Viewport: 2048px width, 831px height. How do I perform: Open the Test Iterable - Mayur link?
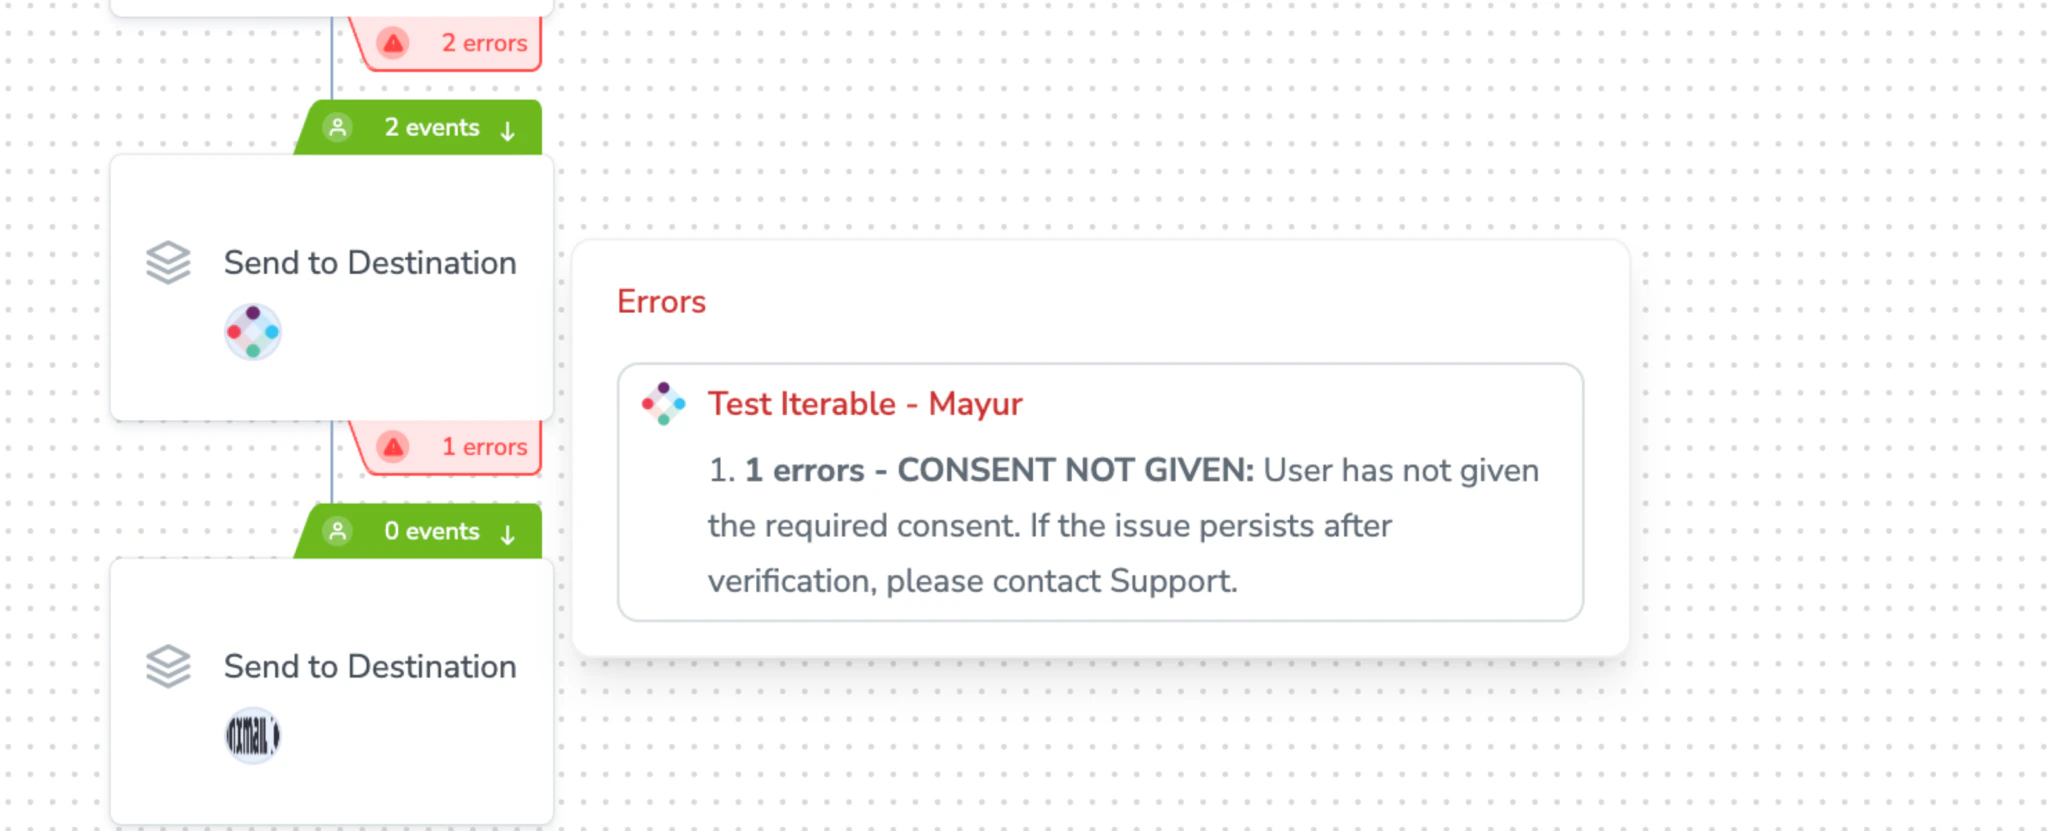[x=864, y=403]
